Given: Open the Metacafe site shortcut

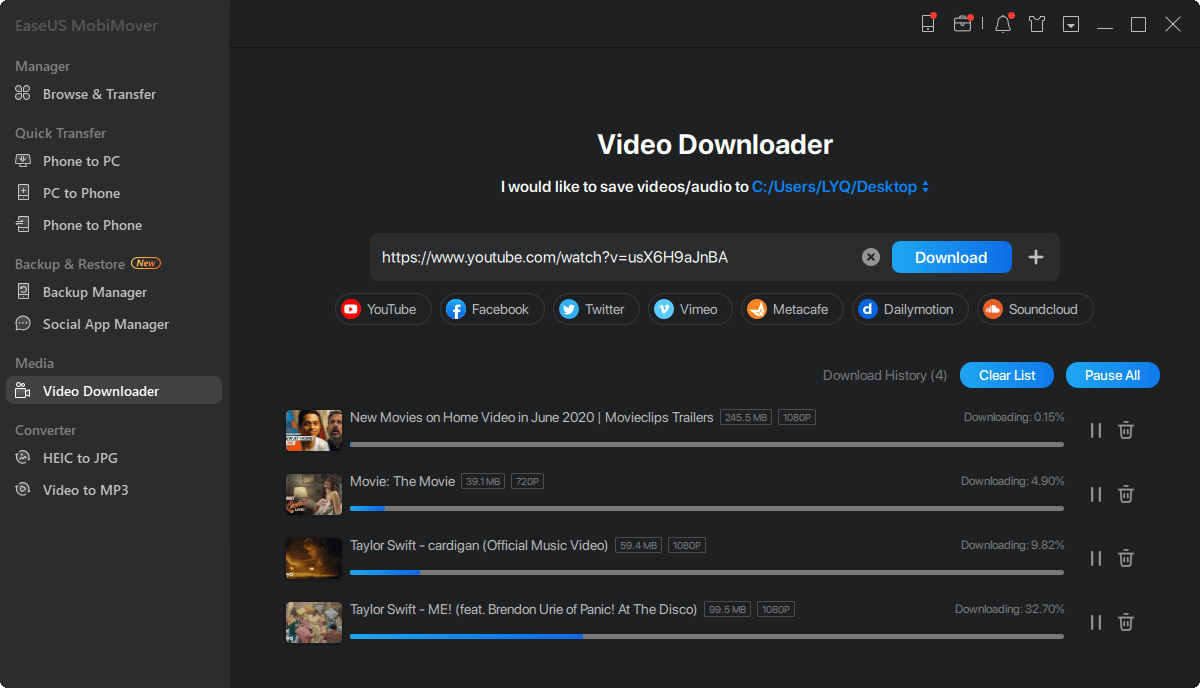Looking at the screenshot, I should click(x=792, y=309).
